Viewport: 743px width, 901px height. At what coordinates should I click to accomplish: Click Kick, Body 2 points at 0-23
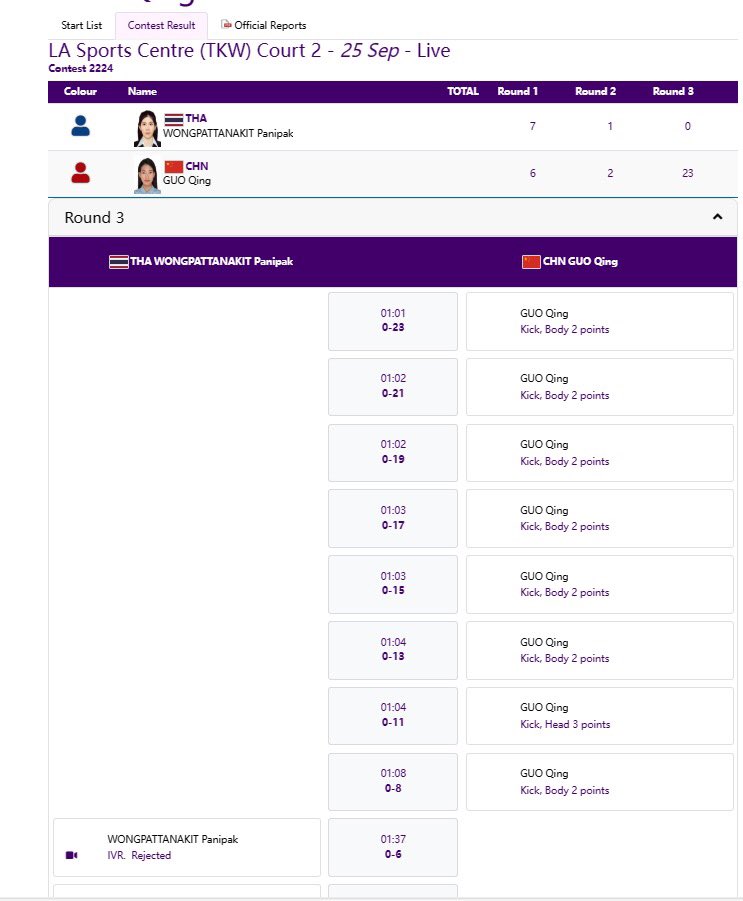tap(564, 329)
